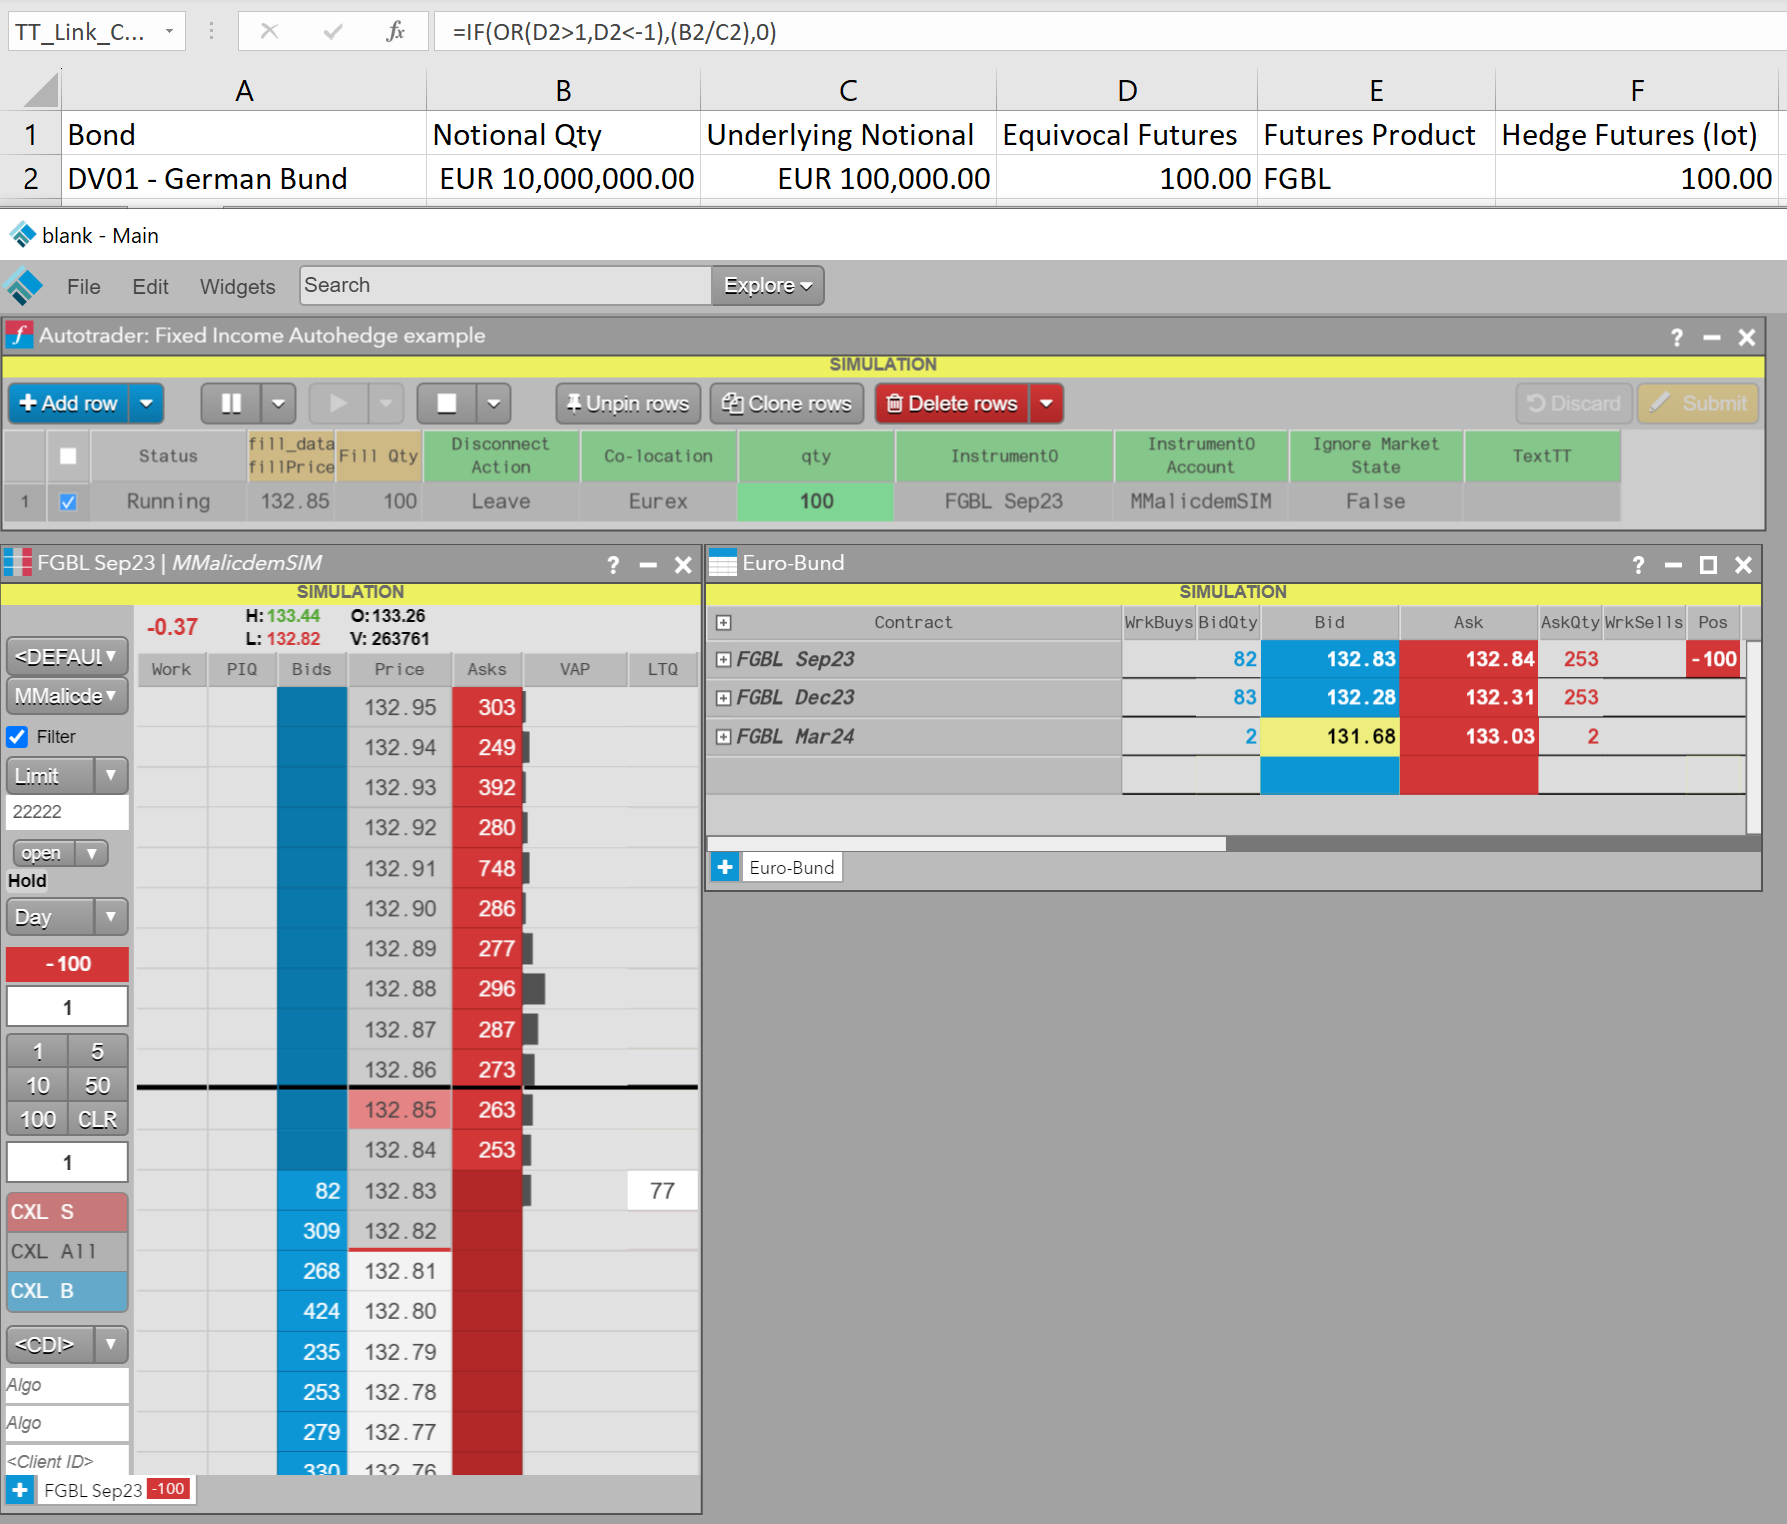Screen dimensions: 1787x1524
Task: Click the TT logo in menu bar
Action: [x=24, y=287]
